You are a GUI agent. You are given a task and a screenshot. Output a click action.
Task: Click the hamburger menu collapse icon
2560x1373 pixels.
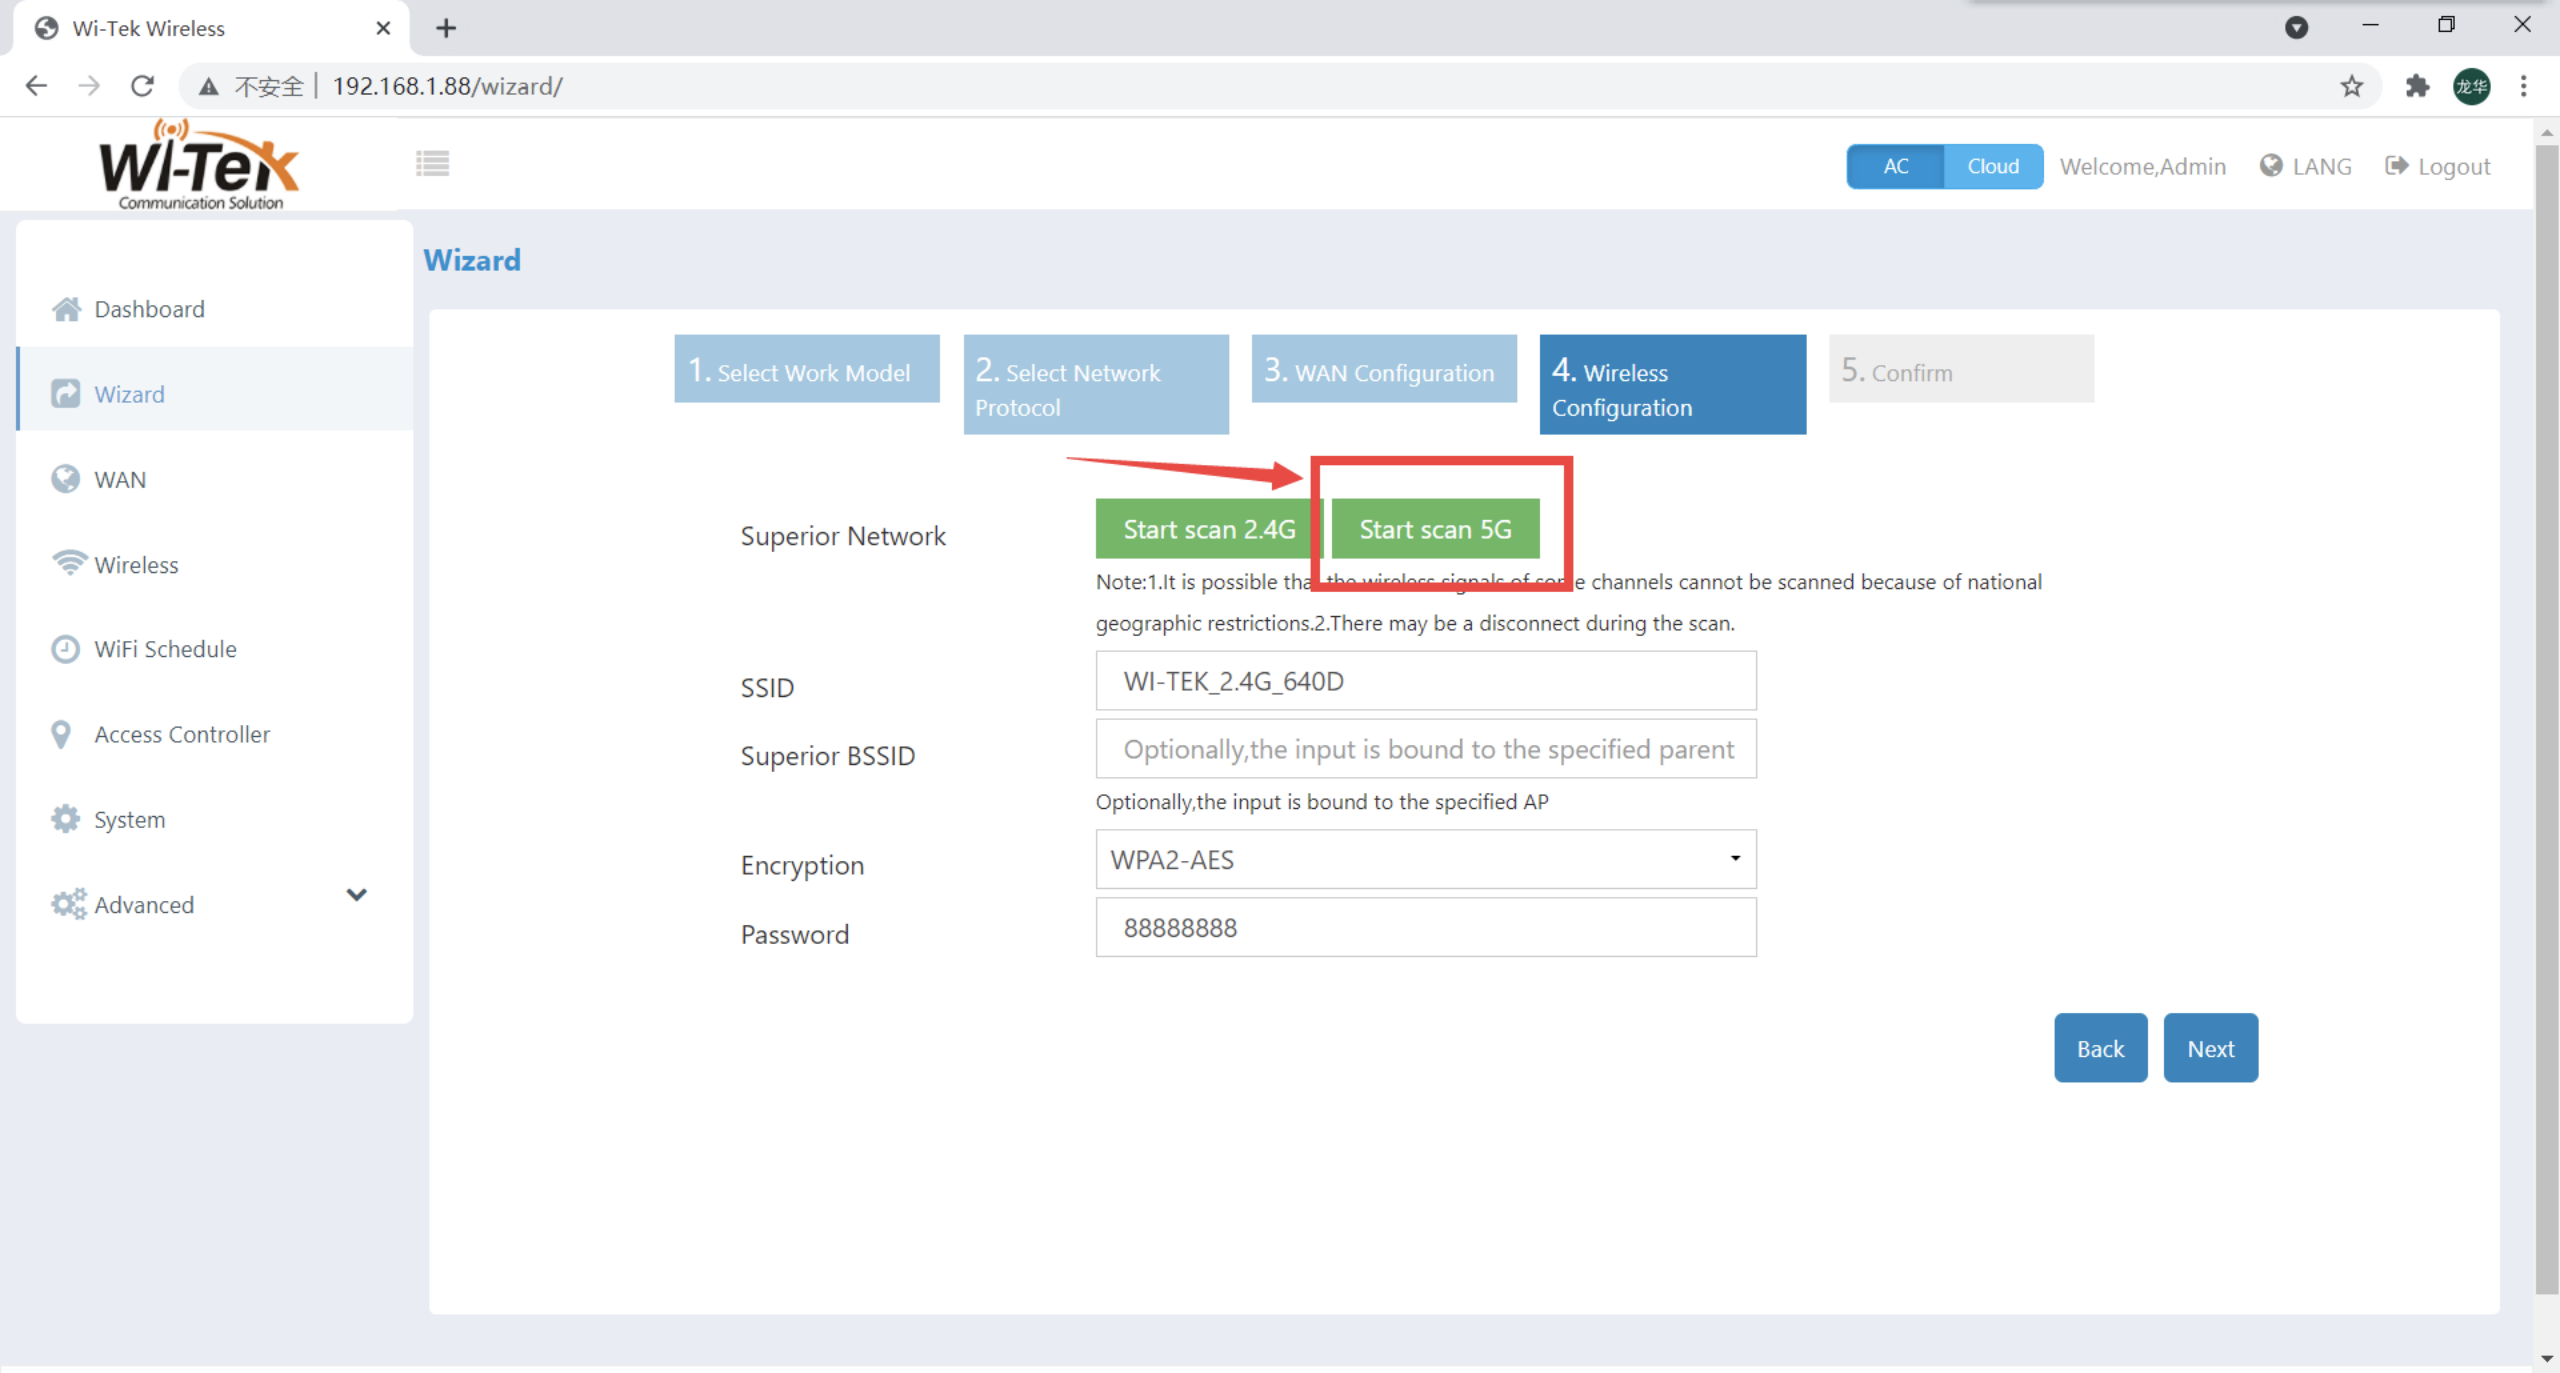(x=432, y=163)
